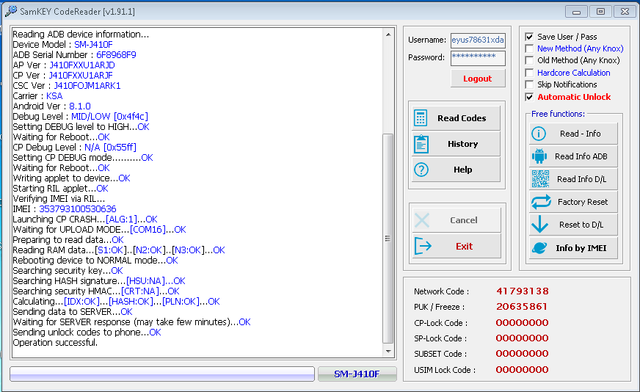The height and width of the screenshot is (392, 640).
Task: Click the Exit arrow icon
Action: pos(422,246)
